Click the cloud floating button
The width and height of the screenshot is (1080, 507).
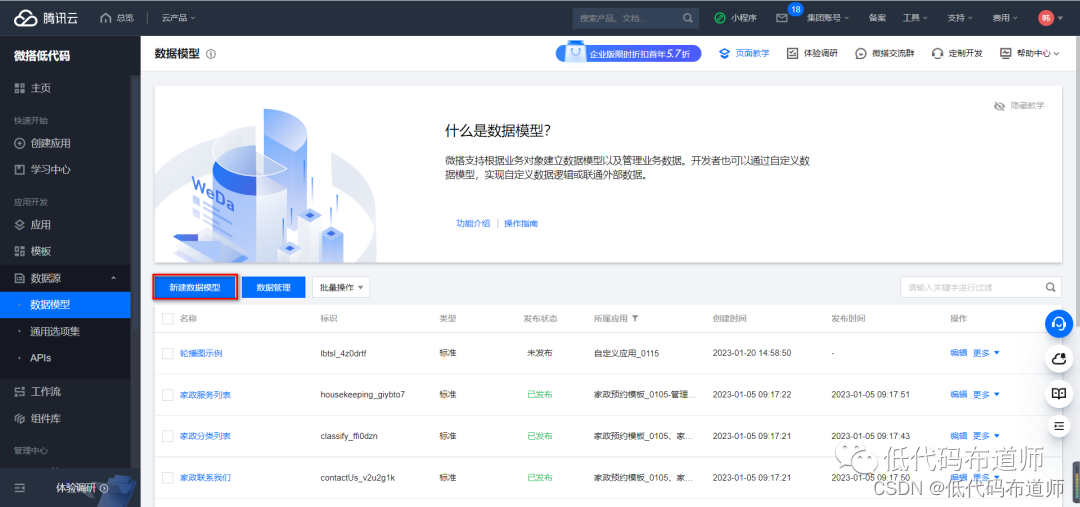tap(1059, 358)
